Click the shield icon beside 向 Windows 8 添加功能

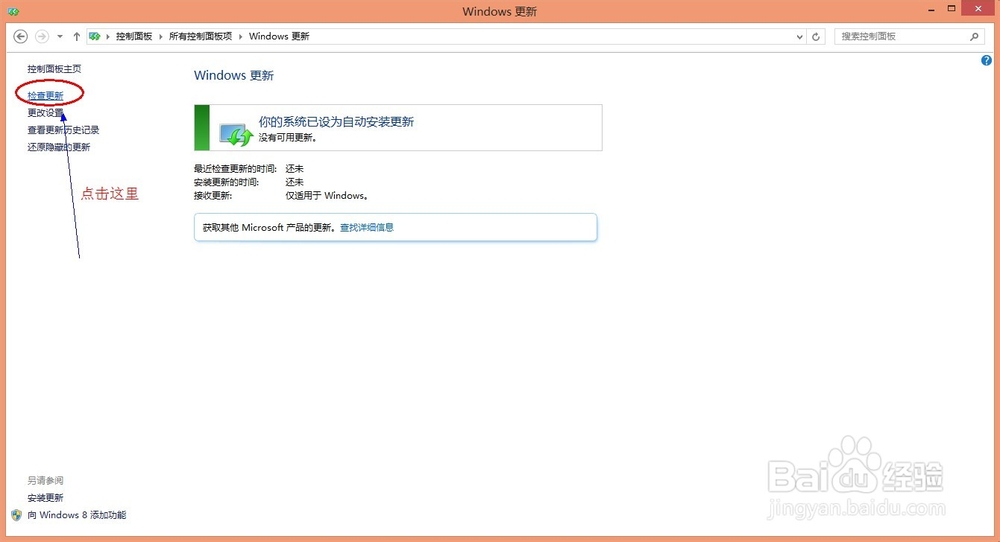point(17,515)
